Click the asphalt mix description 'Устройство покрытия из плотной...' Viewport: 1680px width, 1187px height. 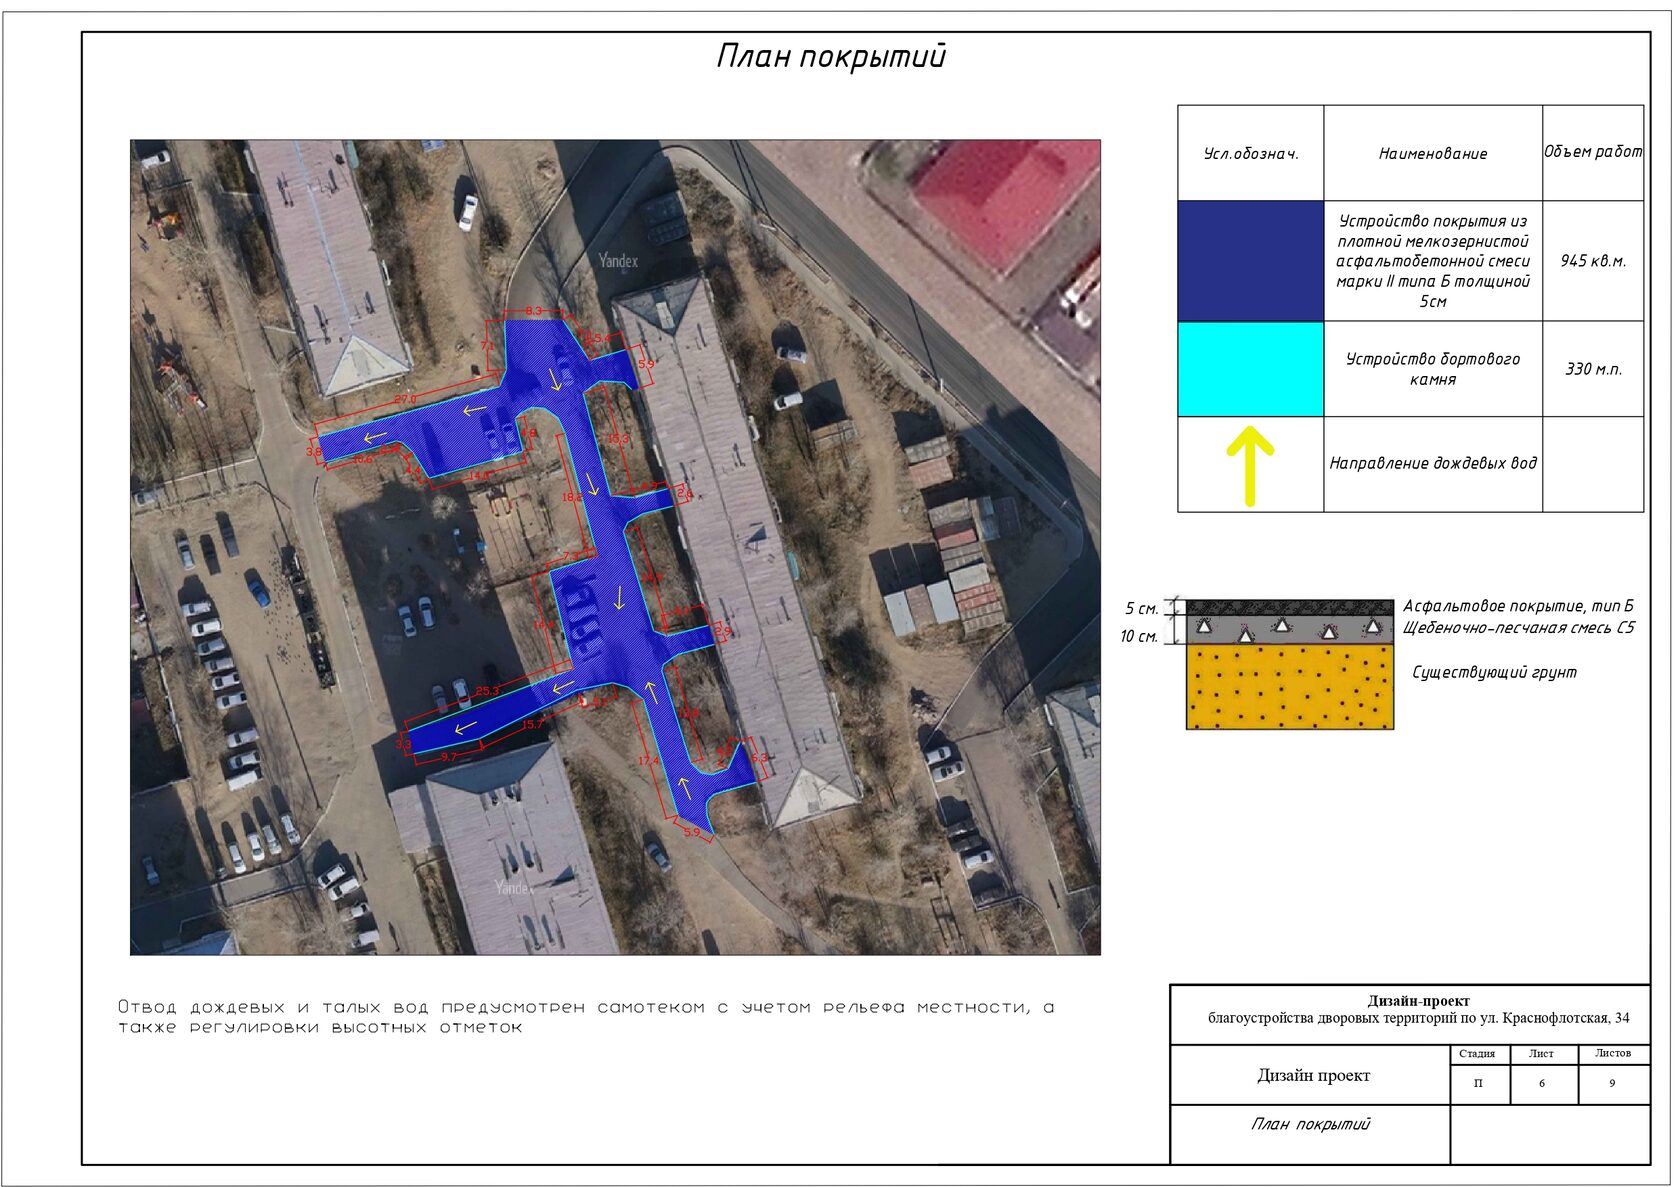(1433, 261)
